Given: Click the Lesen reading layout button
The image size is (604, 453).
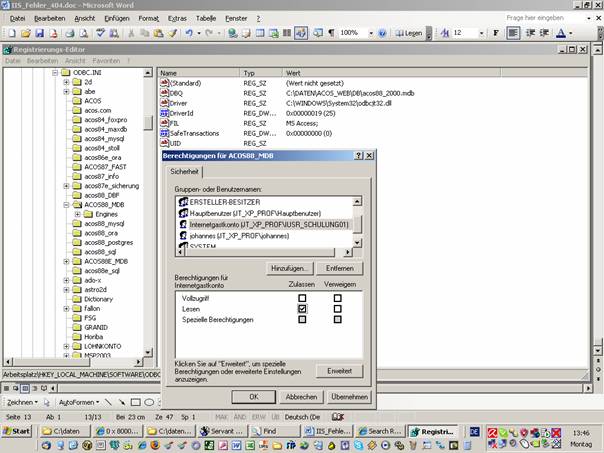Looking at the screenshot, I should pyautogui.click(x=409, y=33).
